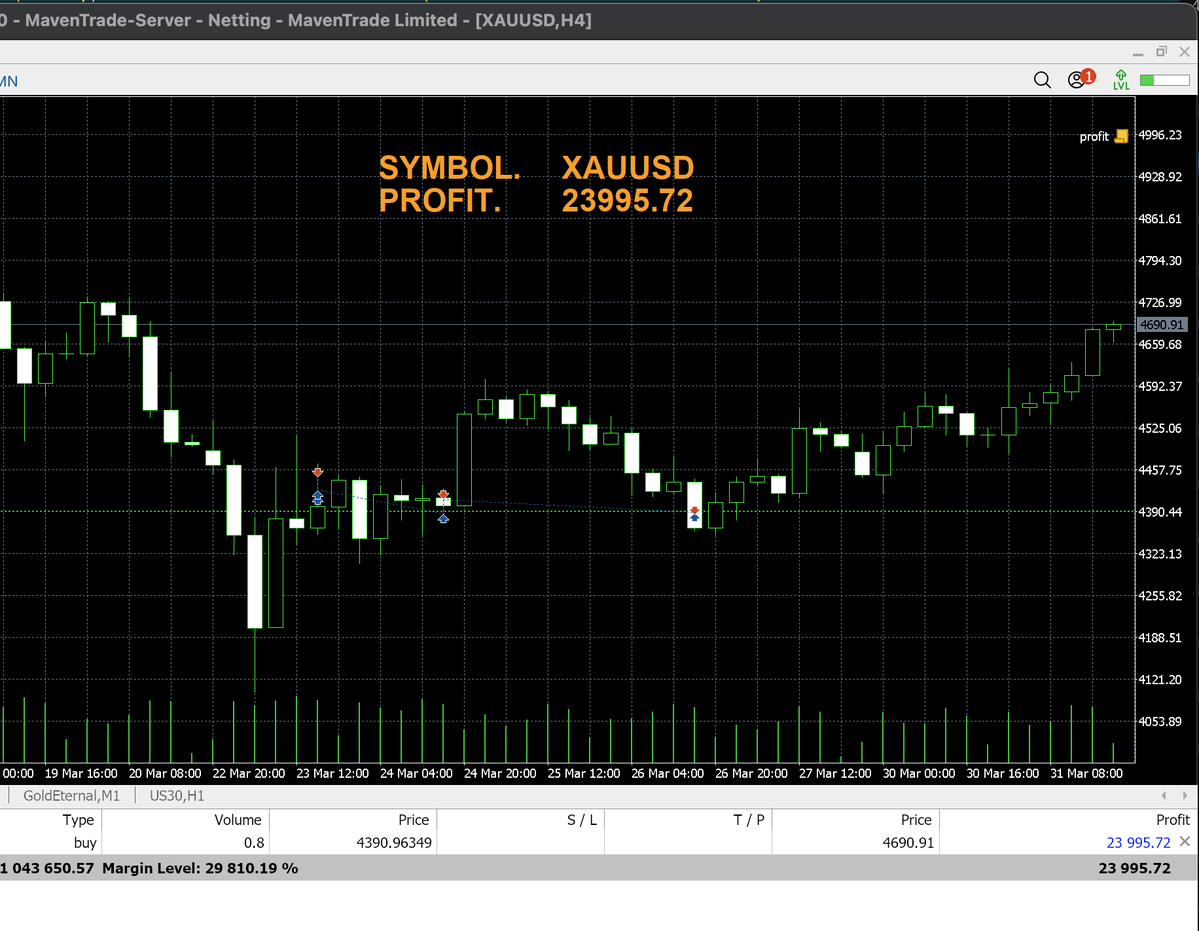Click the 24 Mar 20:00 time label
Image resolution: width=1199 pixels, height=931 pixels.
point(500,773)
